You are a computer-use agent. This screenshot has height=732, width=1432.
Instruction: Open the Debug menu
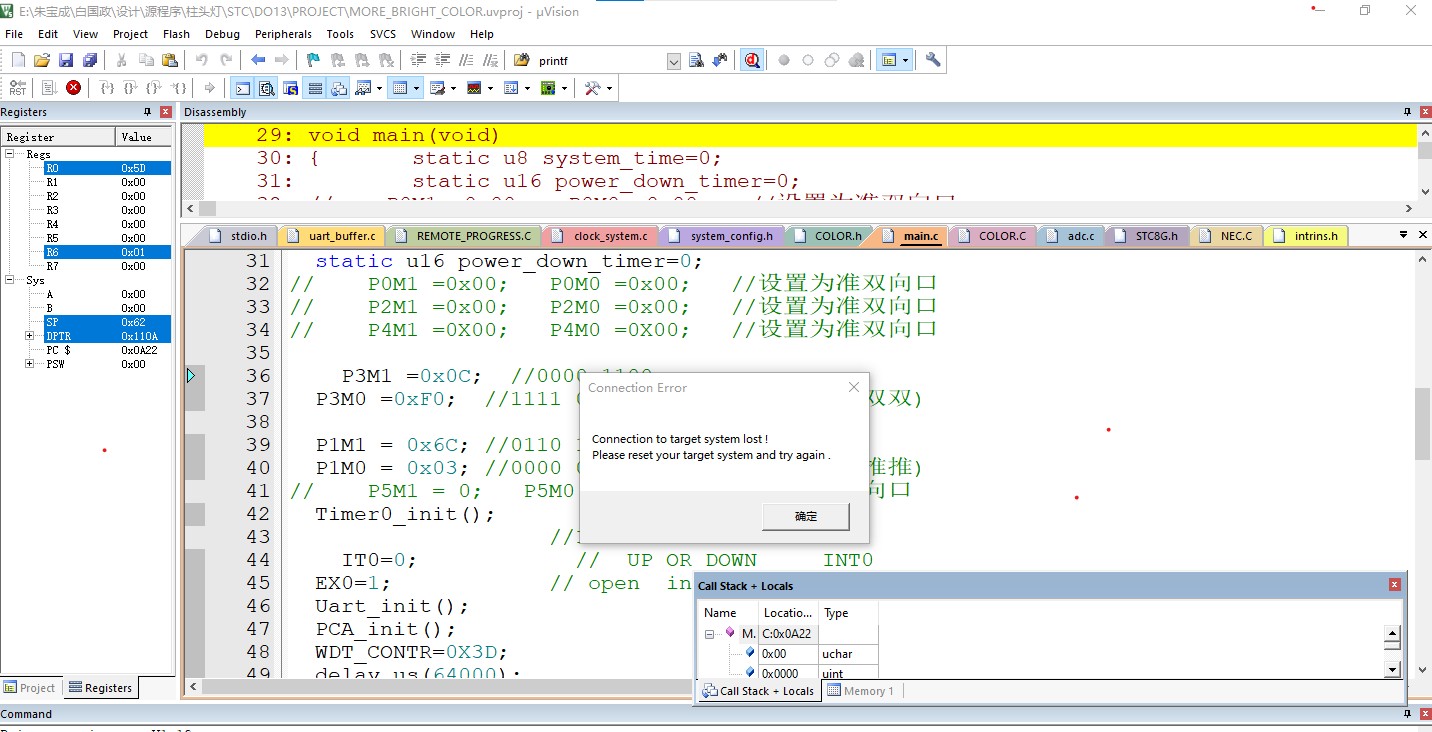pyautogui.click(x=222, y=34)
